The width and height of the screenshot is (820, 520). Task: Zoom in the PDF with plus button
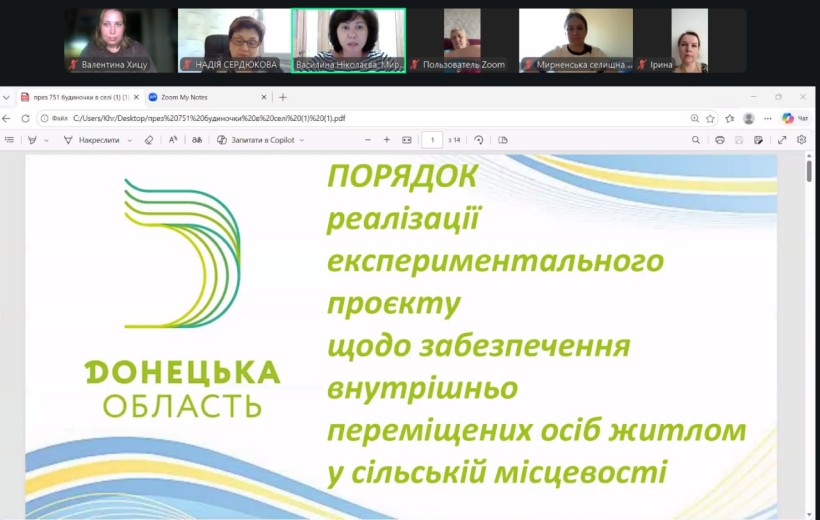(387, 140)
